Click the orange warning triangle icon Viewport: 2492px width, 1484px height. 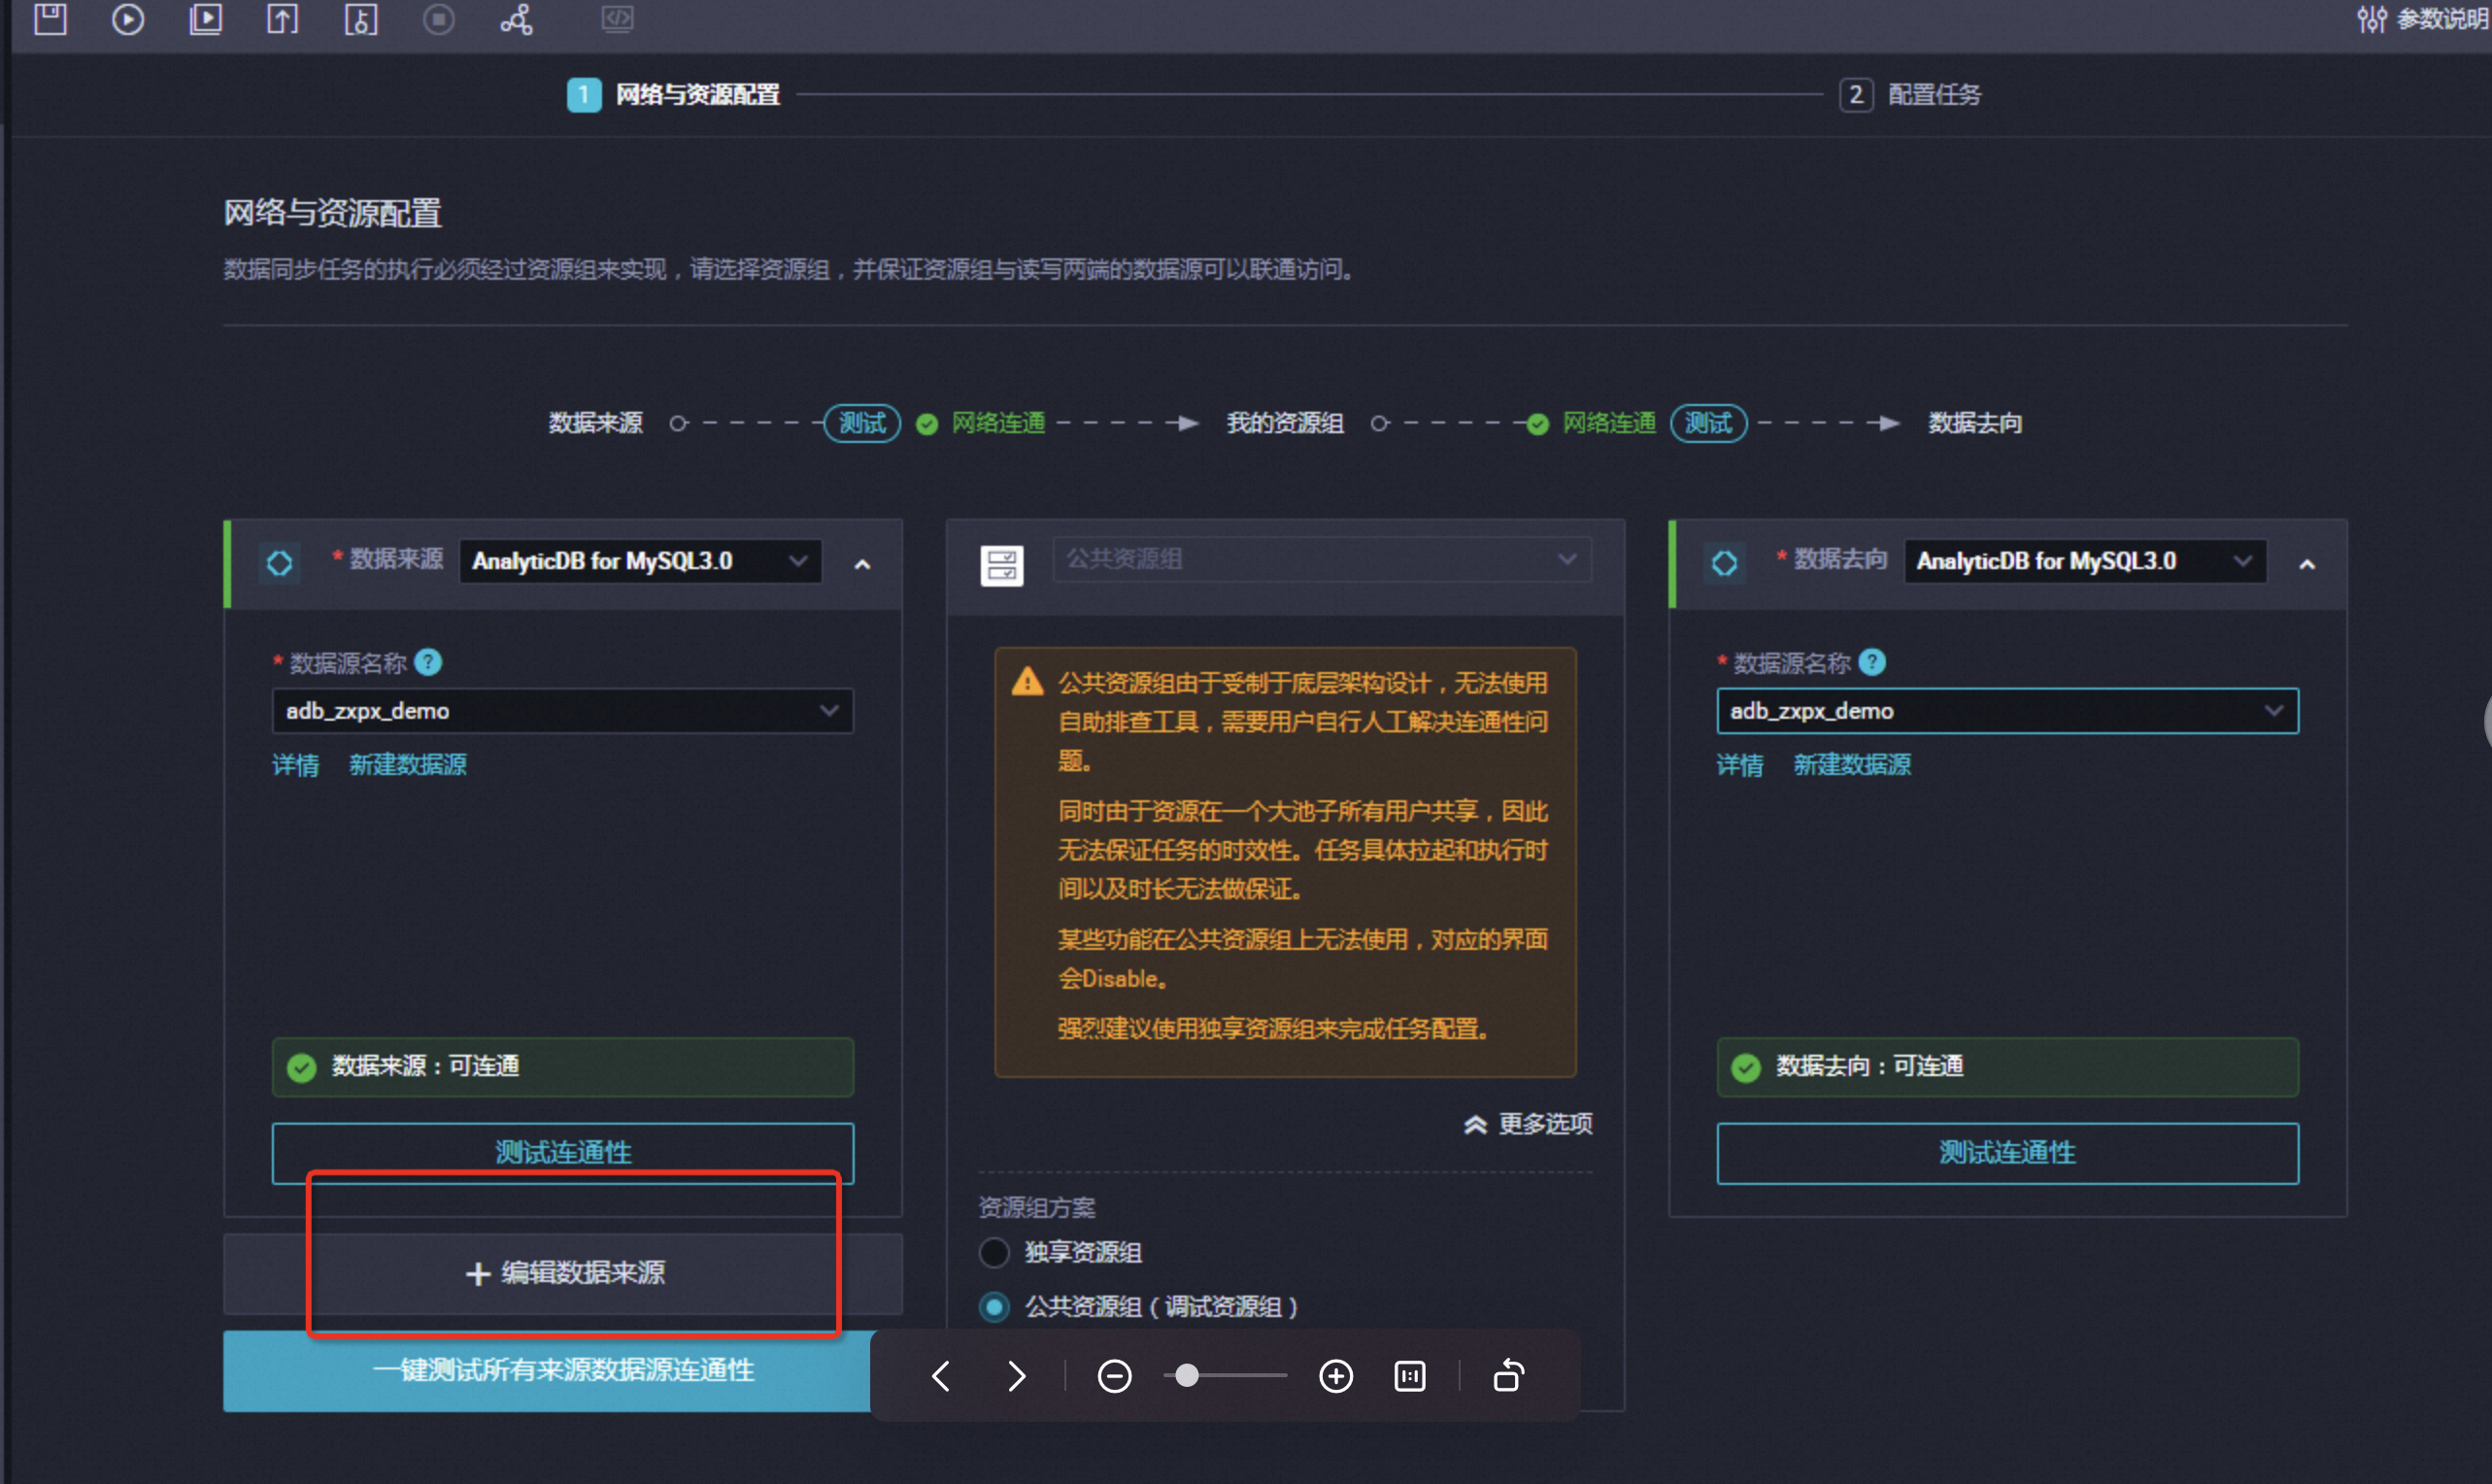point(1027,682)
